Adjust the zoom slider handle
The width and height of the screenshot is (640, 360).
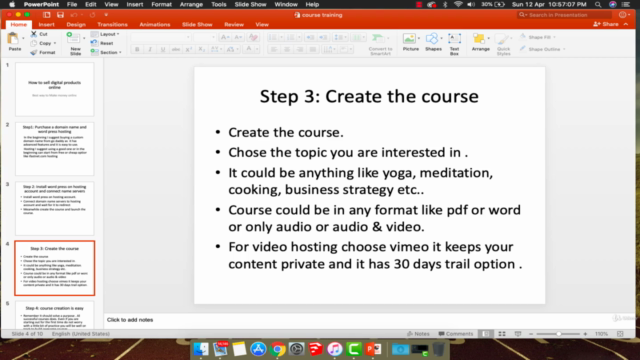pyautogui.click(x=558, y=334)
